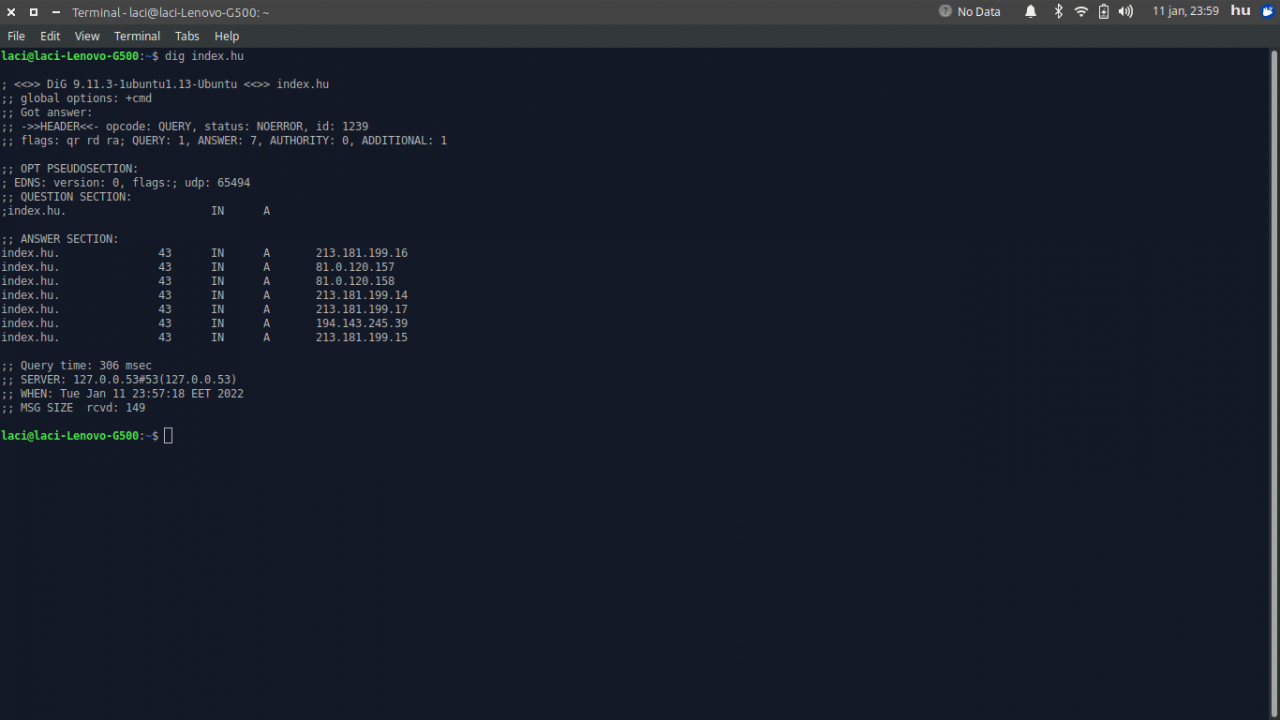
Task: Open the Help menu
Action: coord(227,36)
